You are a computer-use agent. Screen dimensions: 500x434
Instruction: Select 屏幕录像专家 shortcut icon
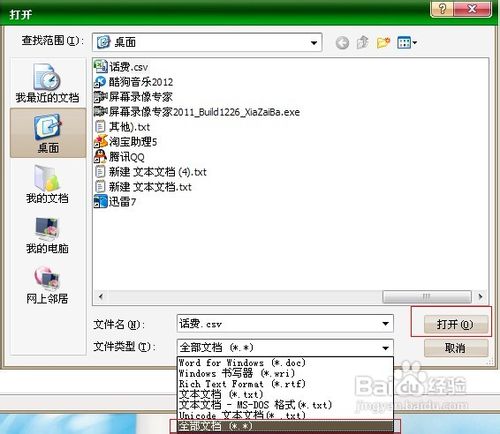pyautogui.click(x=100, y=97)
